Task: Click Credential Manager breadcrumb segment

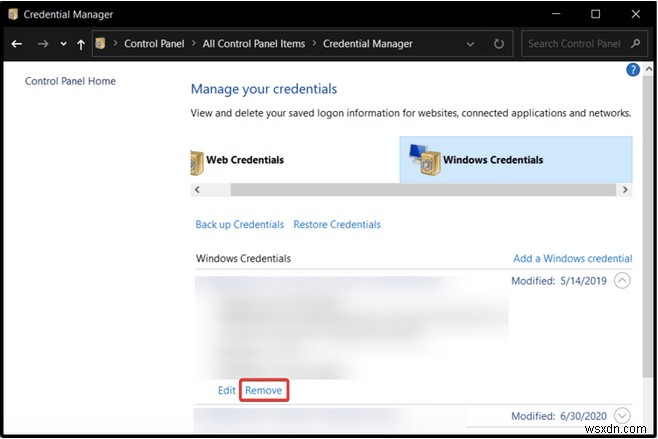Action: tap(368, 44)
